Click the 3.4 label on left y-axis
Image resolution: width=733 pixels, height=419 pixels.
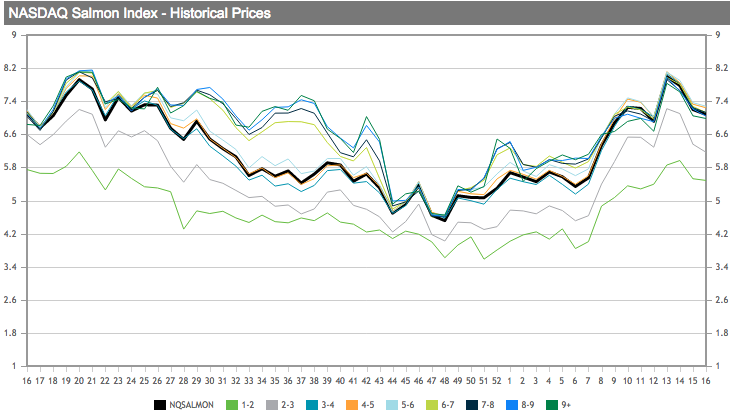[10, 267]
